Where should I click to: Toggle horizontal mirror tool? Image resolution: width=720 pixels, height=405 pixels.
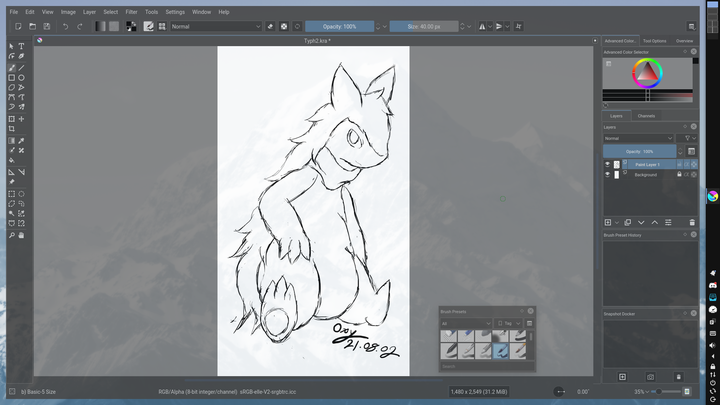click(x=482, y=27)
